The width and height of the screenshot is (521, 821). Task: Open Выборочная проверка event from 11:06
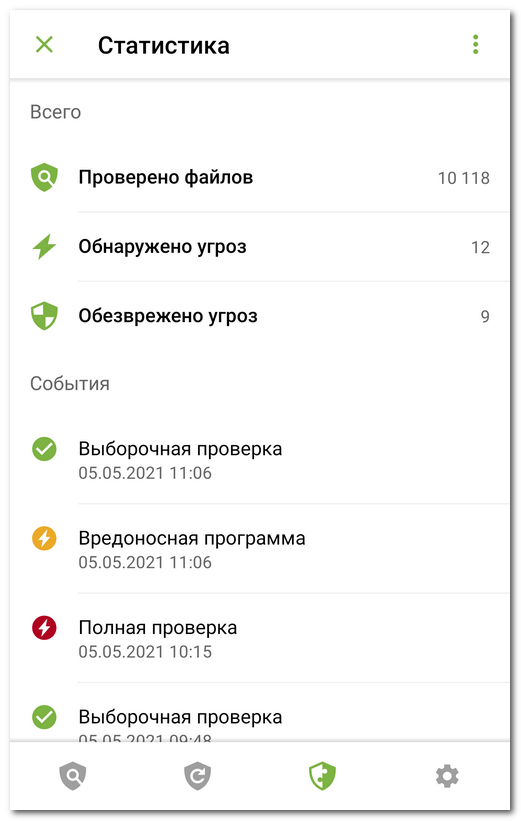(260, 460)
